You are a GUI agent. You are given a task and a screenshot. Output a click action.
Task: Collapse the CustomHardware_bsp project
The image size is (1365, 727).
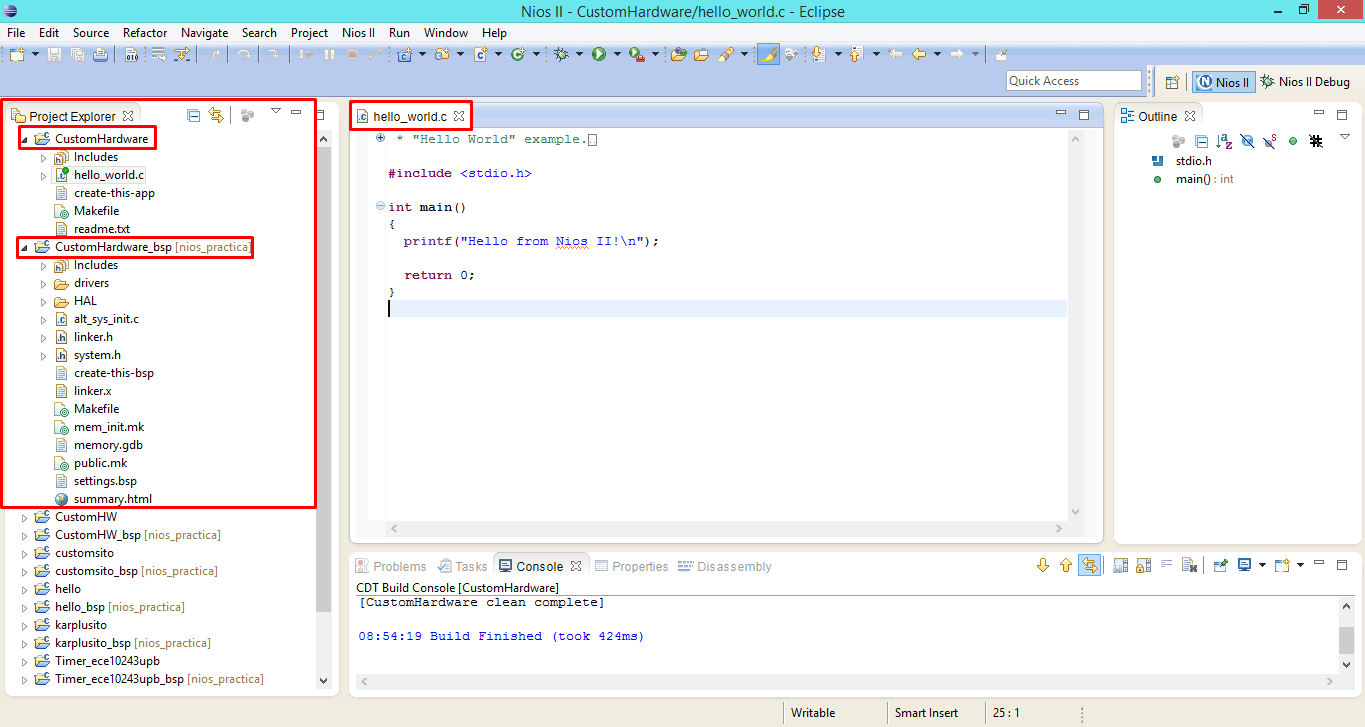pos(25,247)
